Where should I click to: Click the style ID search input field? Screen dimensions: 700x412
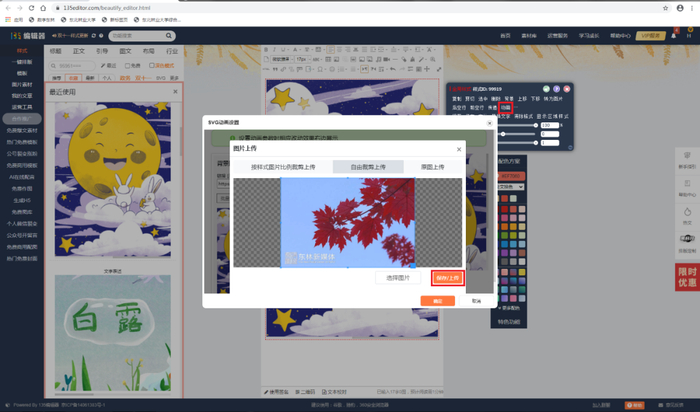click(72, 66)
